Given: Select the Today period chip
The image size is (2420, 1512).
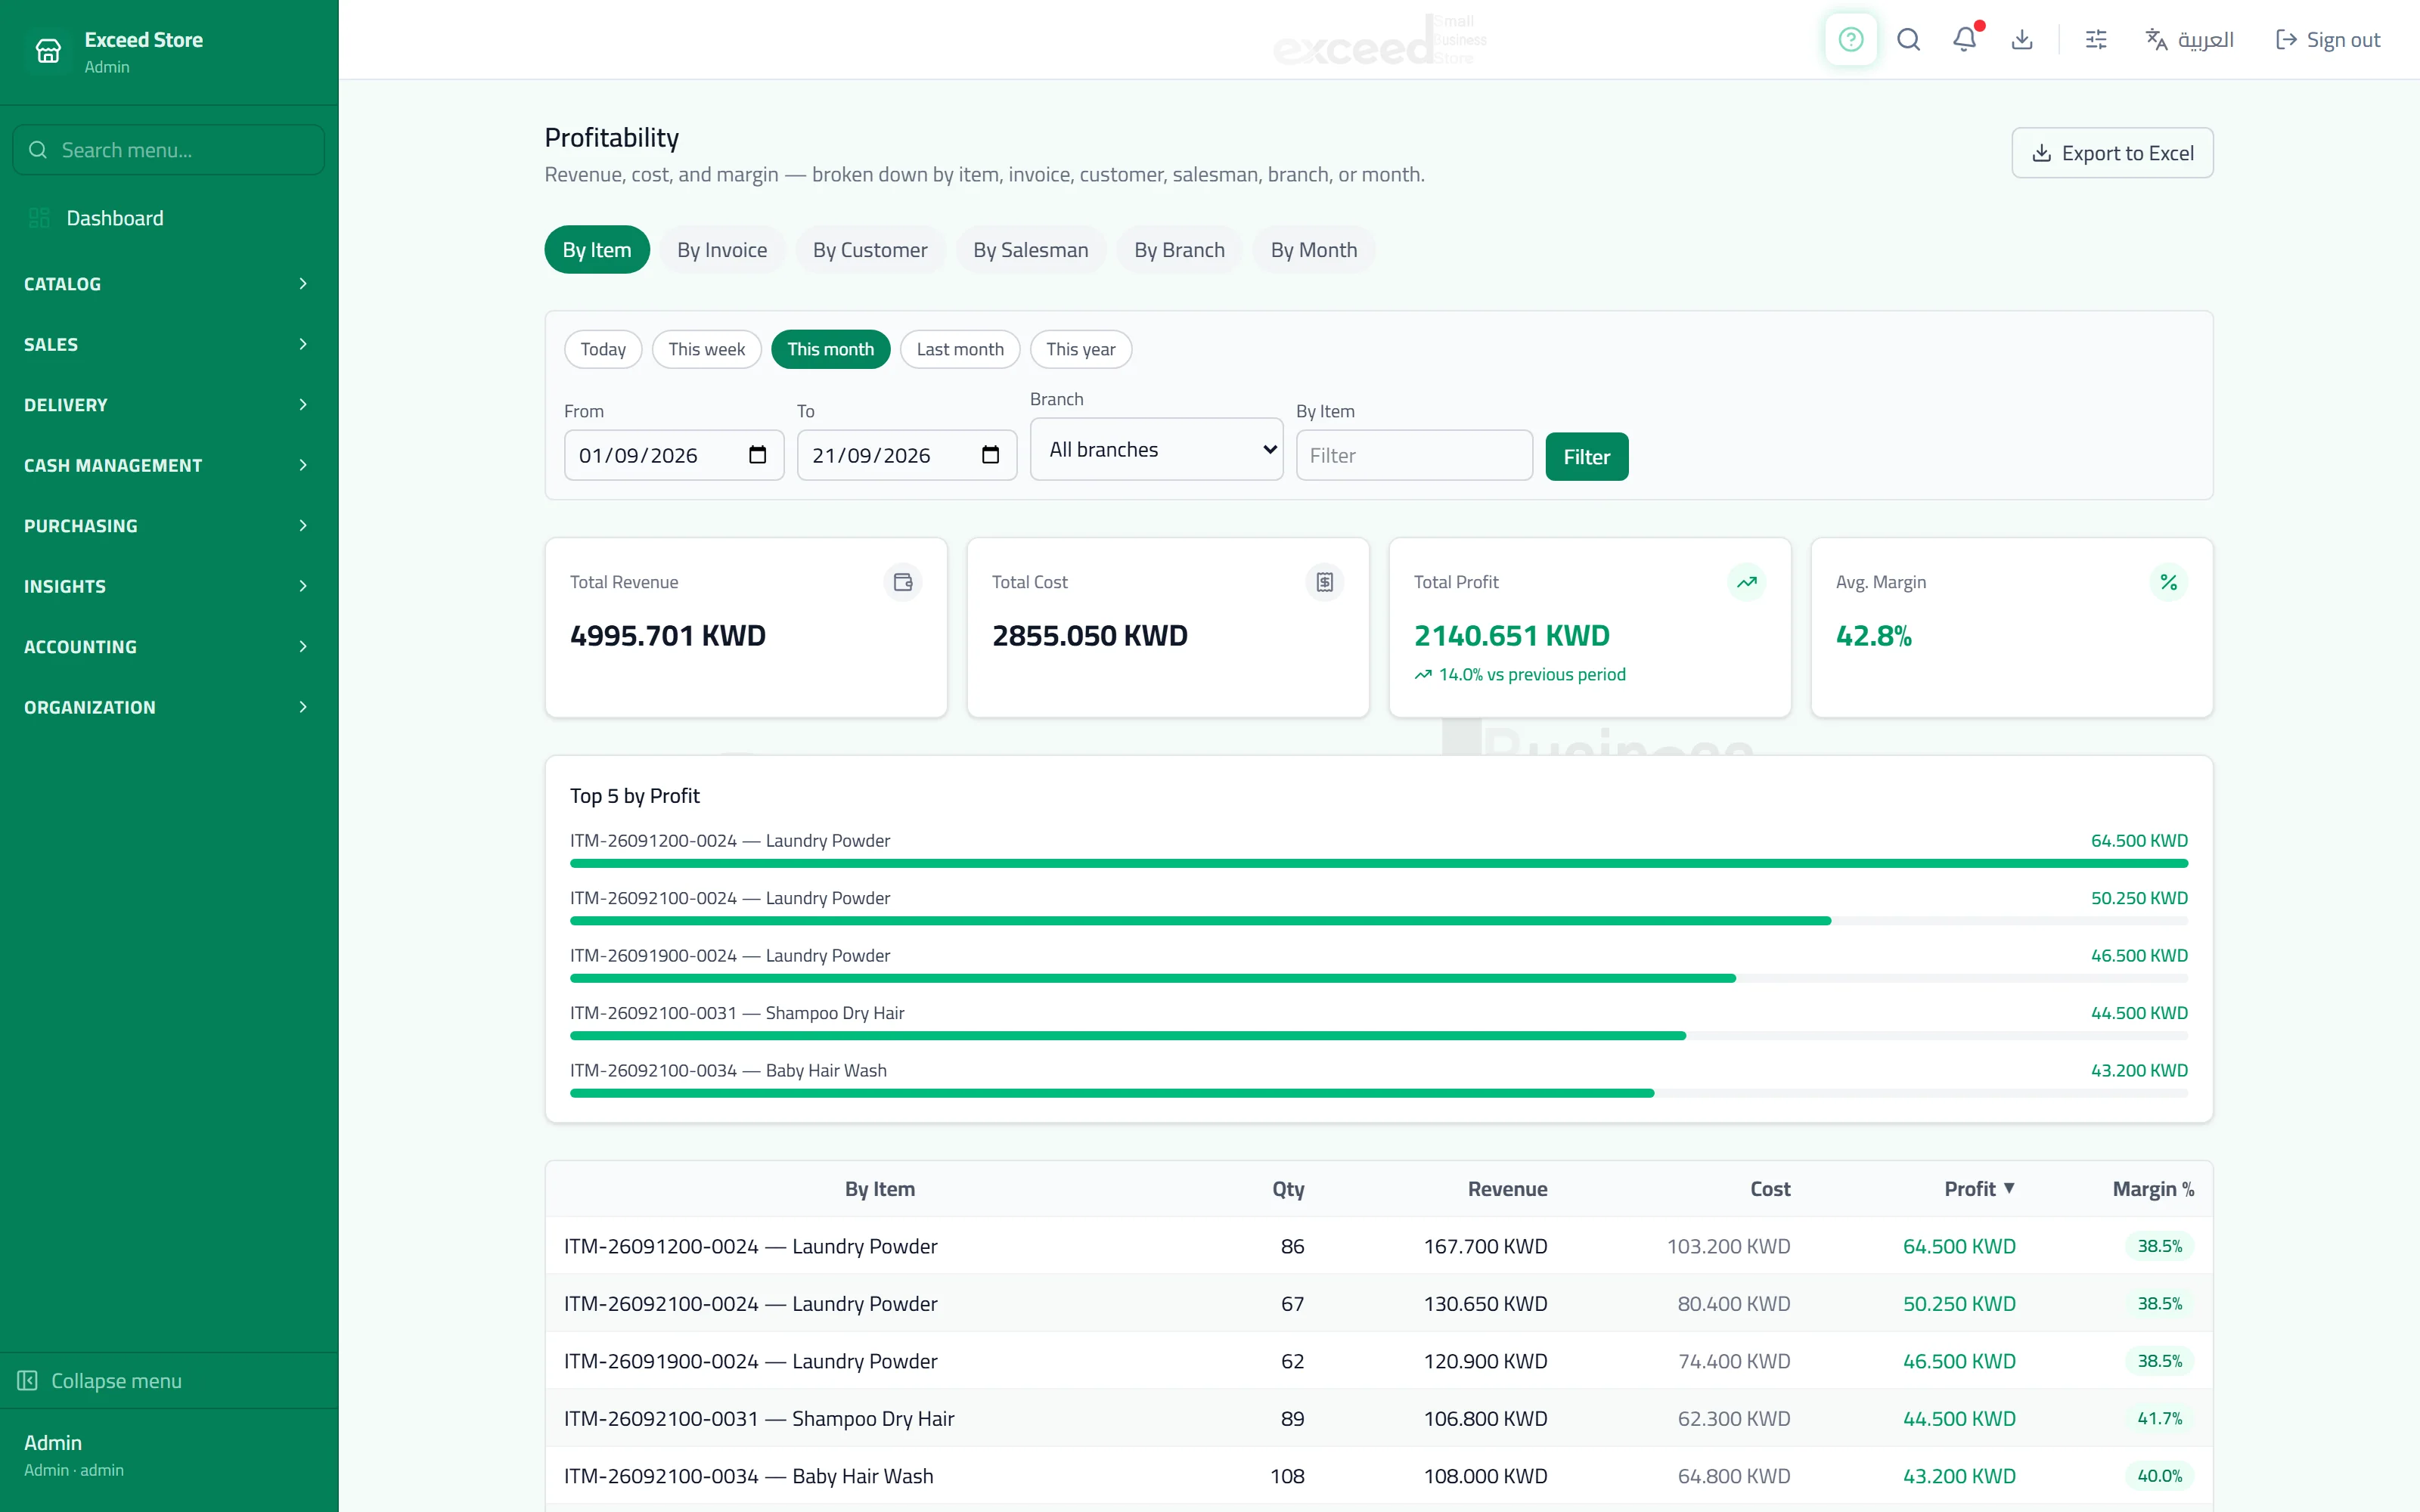Looking at the screenshot, I should tap(603, 349).
